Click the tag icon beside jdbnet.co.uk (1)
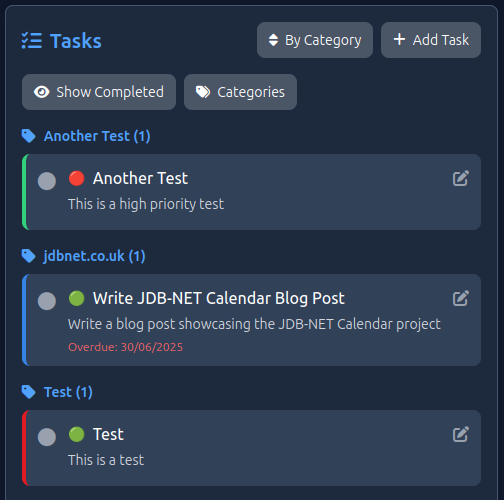Image resolution: width=504 pixels, height=500 pixels. pyautogui.click(x=29, y=256)
